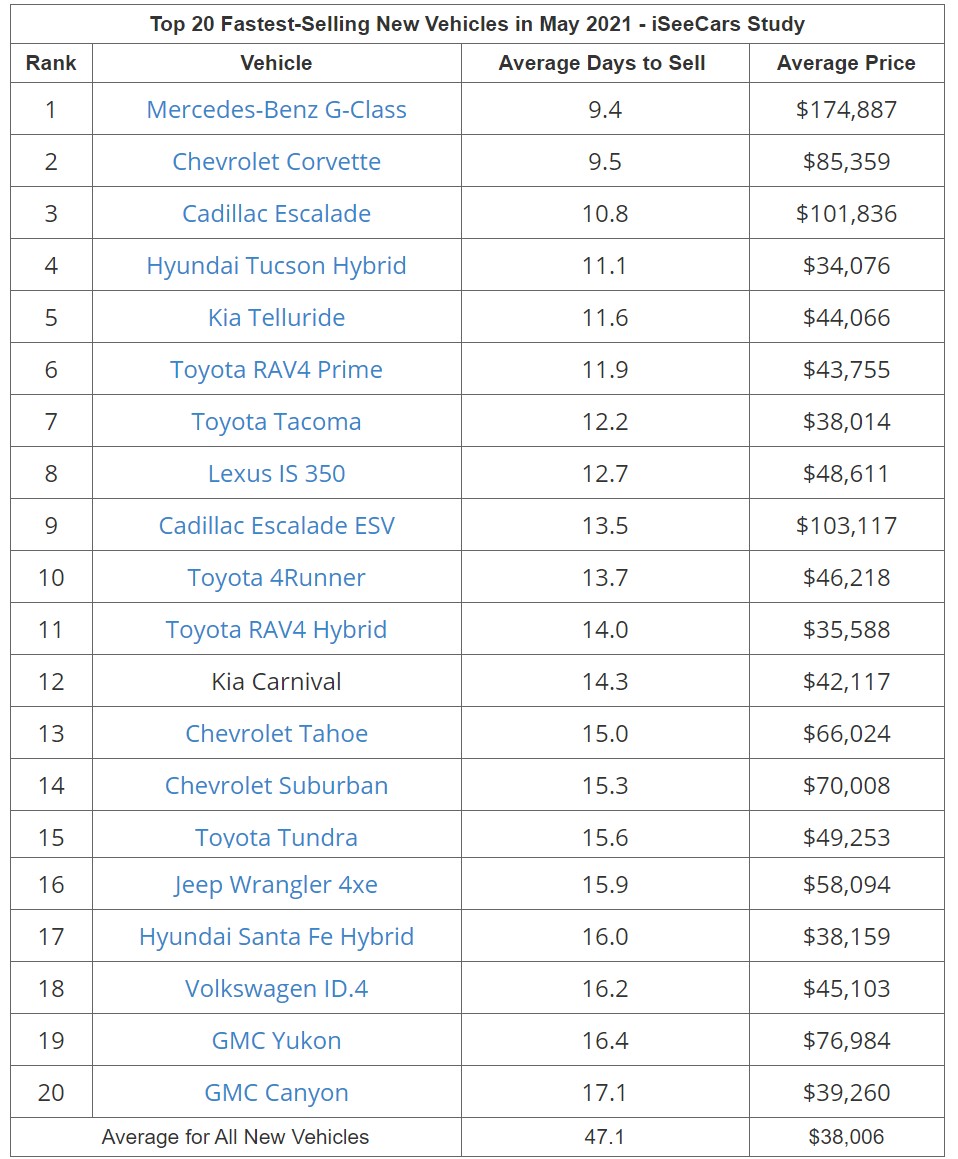Open the Mercedes-Benz G-Class link
Image resolution: width=958 pixels, height=1159 pixels.
276,110
